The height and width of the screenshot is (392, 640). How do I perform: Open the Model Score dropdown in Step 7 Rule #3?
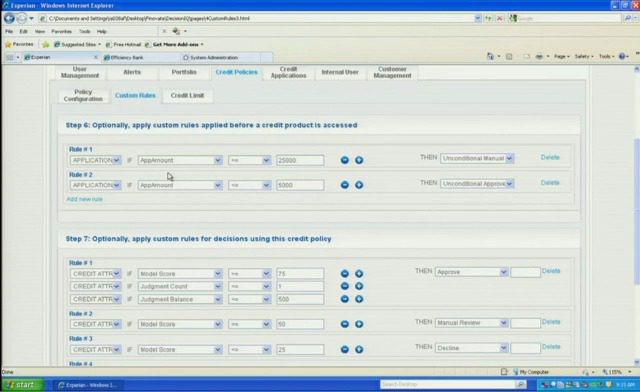(x=180, y=350)
